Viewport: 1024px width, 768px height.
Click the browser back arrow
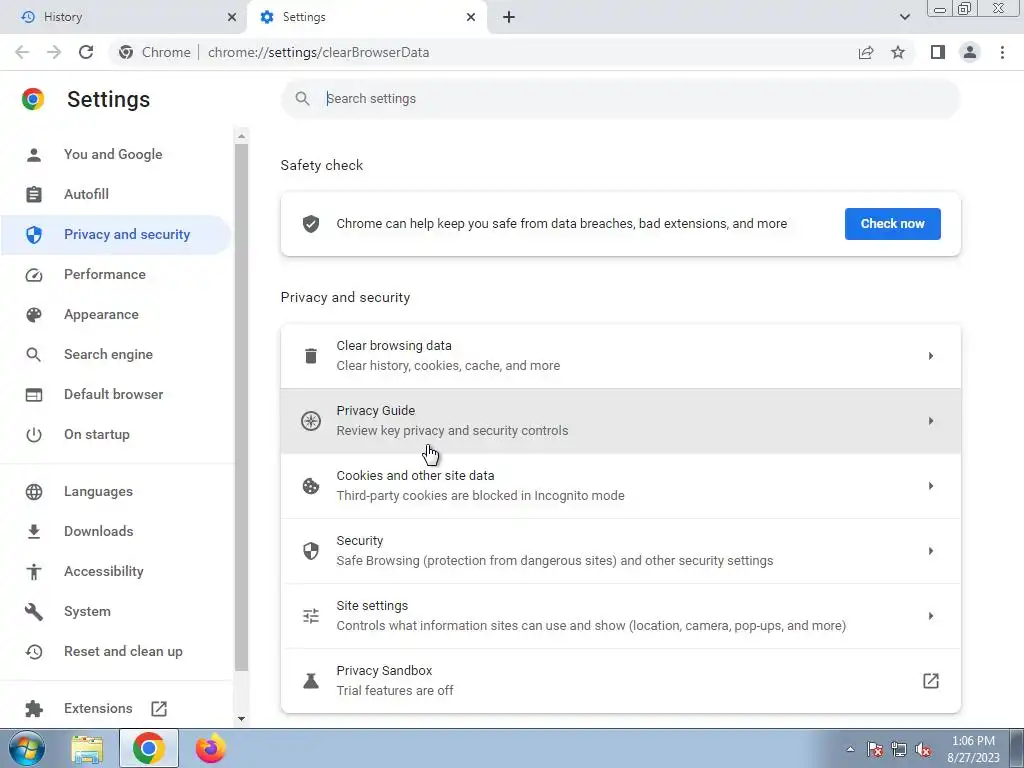pos(22,52)
